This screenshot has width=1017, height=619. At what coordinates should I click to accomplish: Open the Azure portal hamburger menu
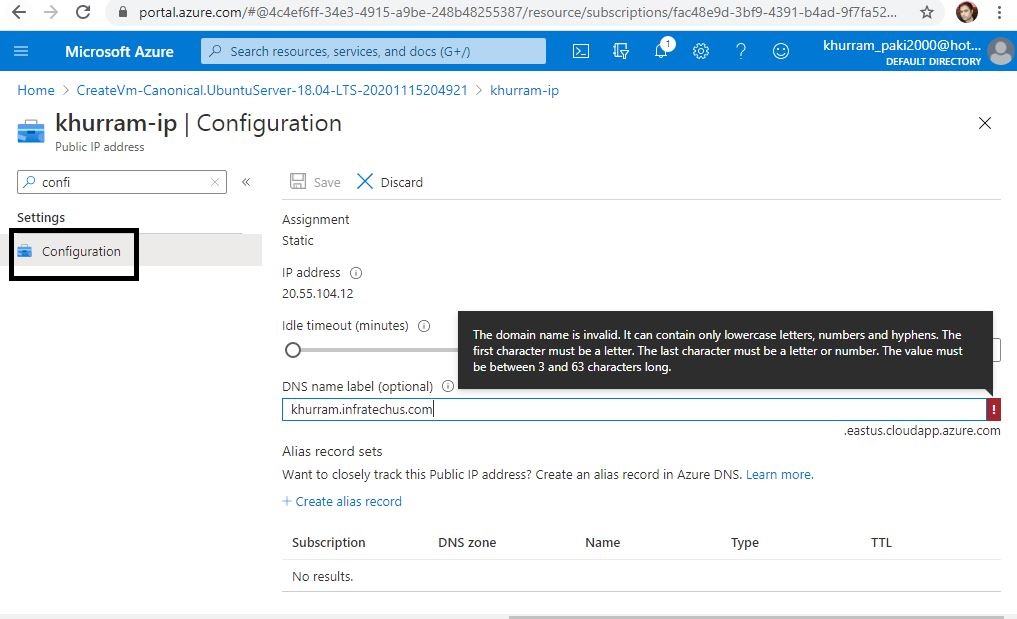(x=21, y=51)
